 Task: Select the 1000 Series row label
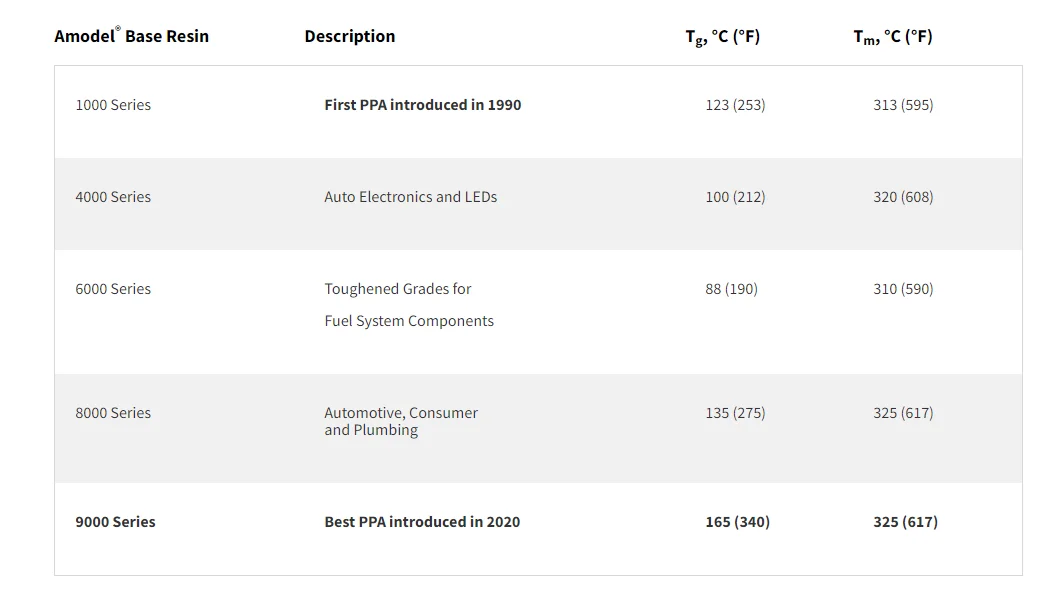(x=113, y=105)
